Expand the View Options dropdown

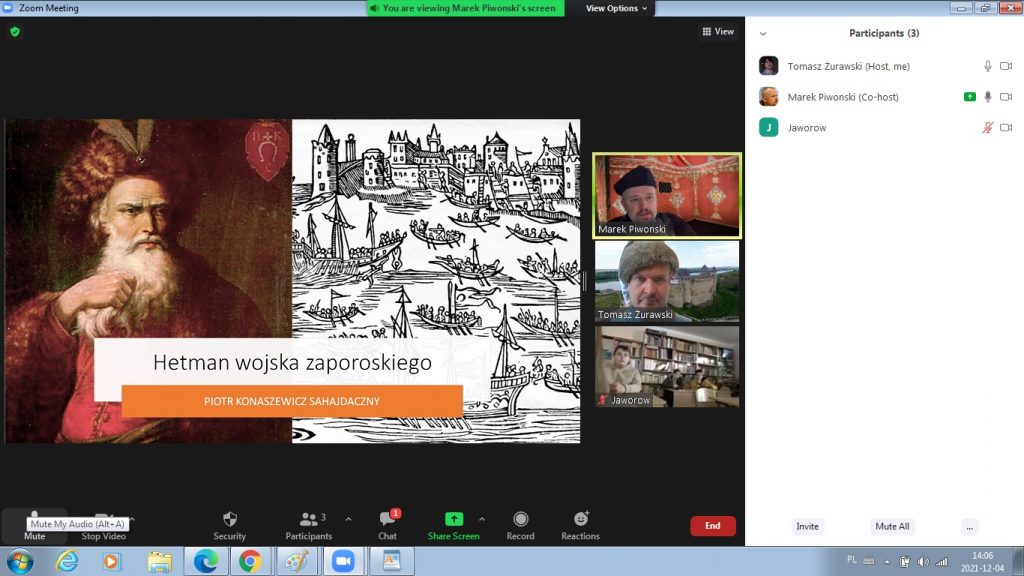tap(616, 8)
